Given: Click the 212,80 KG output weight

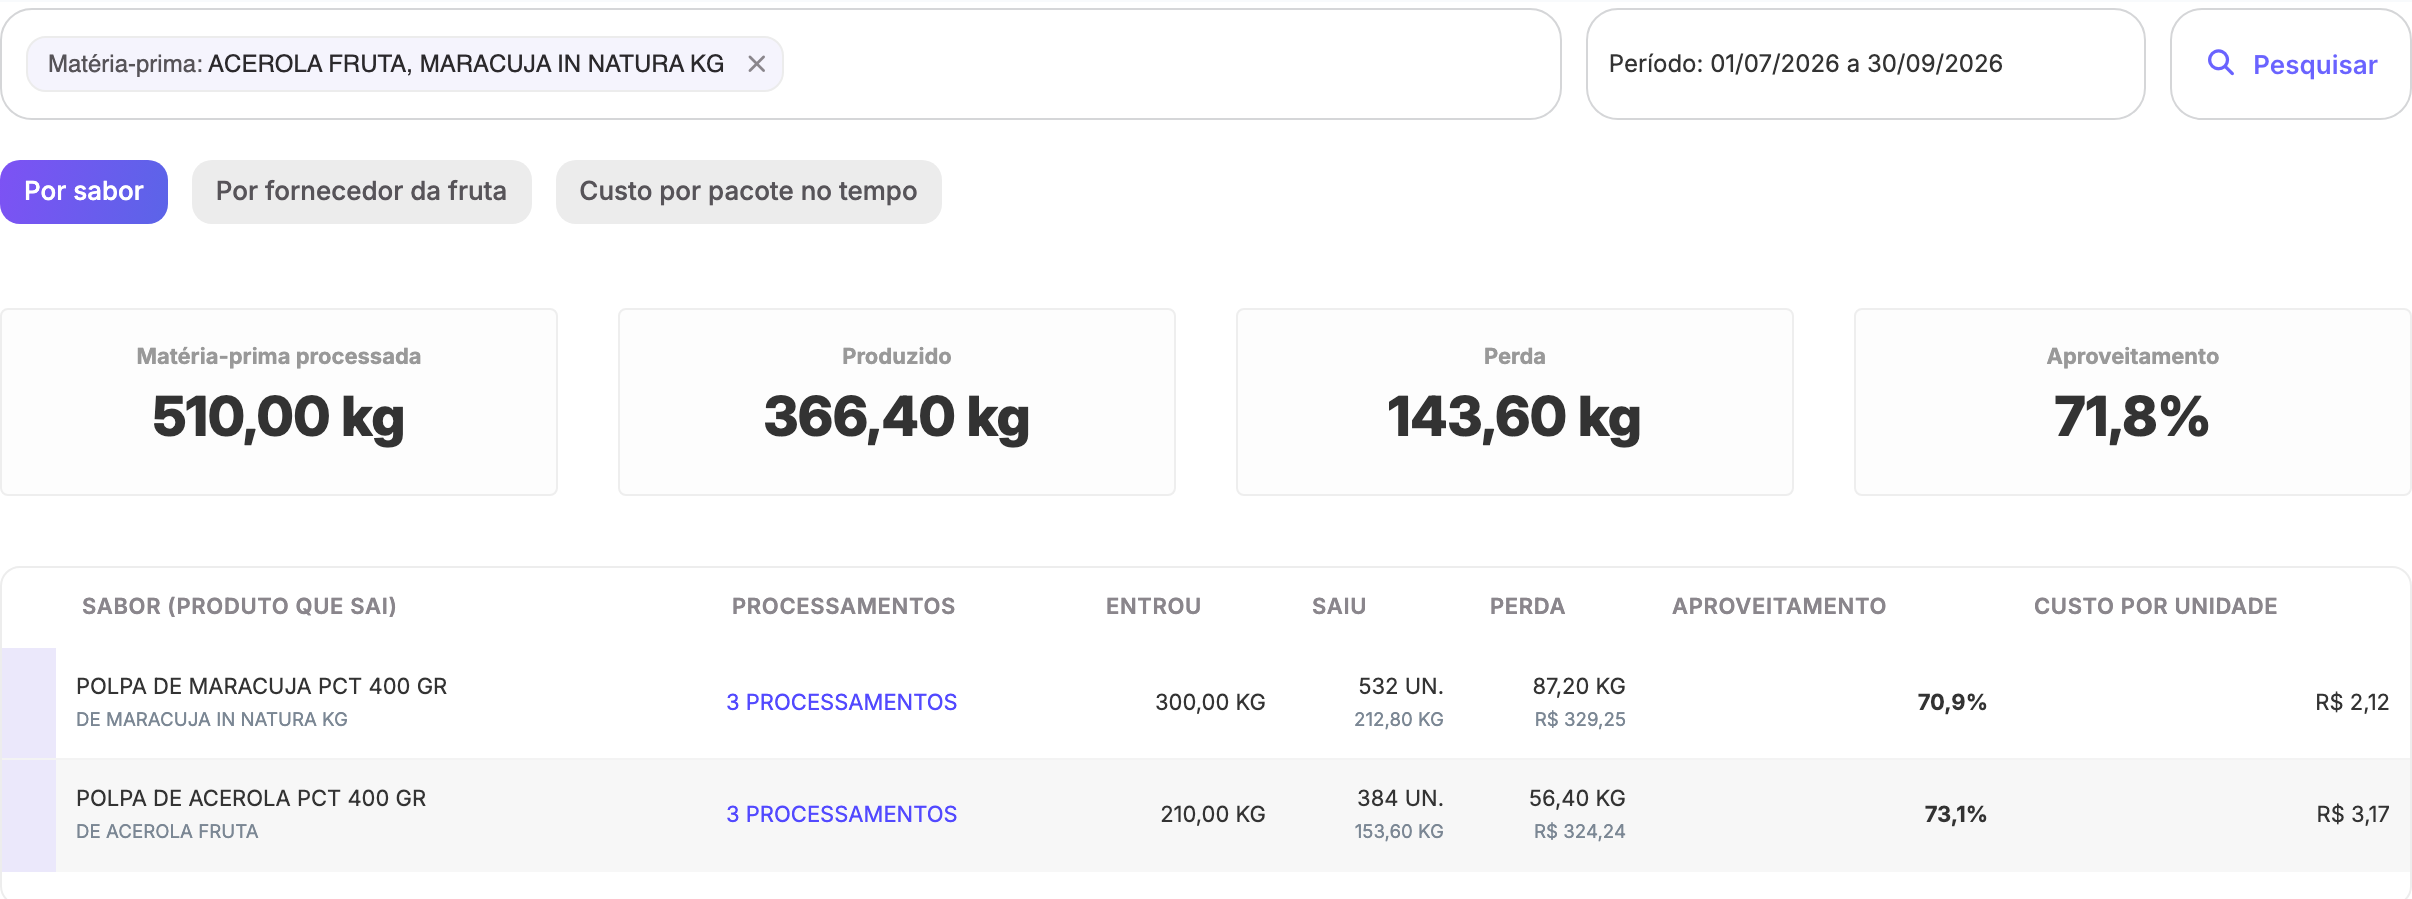Looking at the screenshot, I should pos(1399,719).
